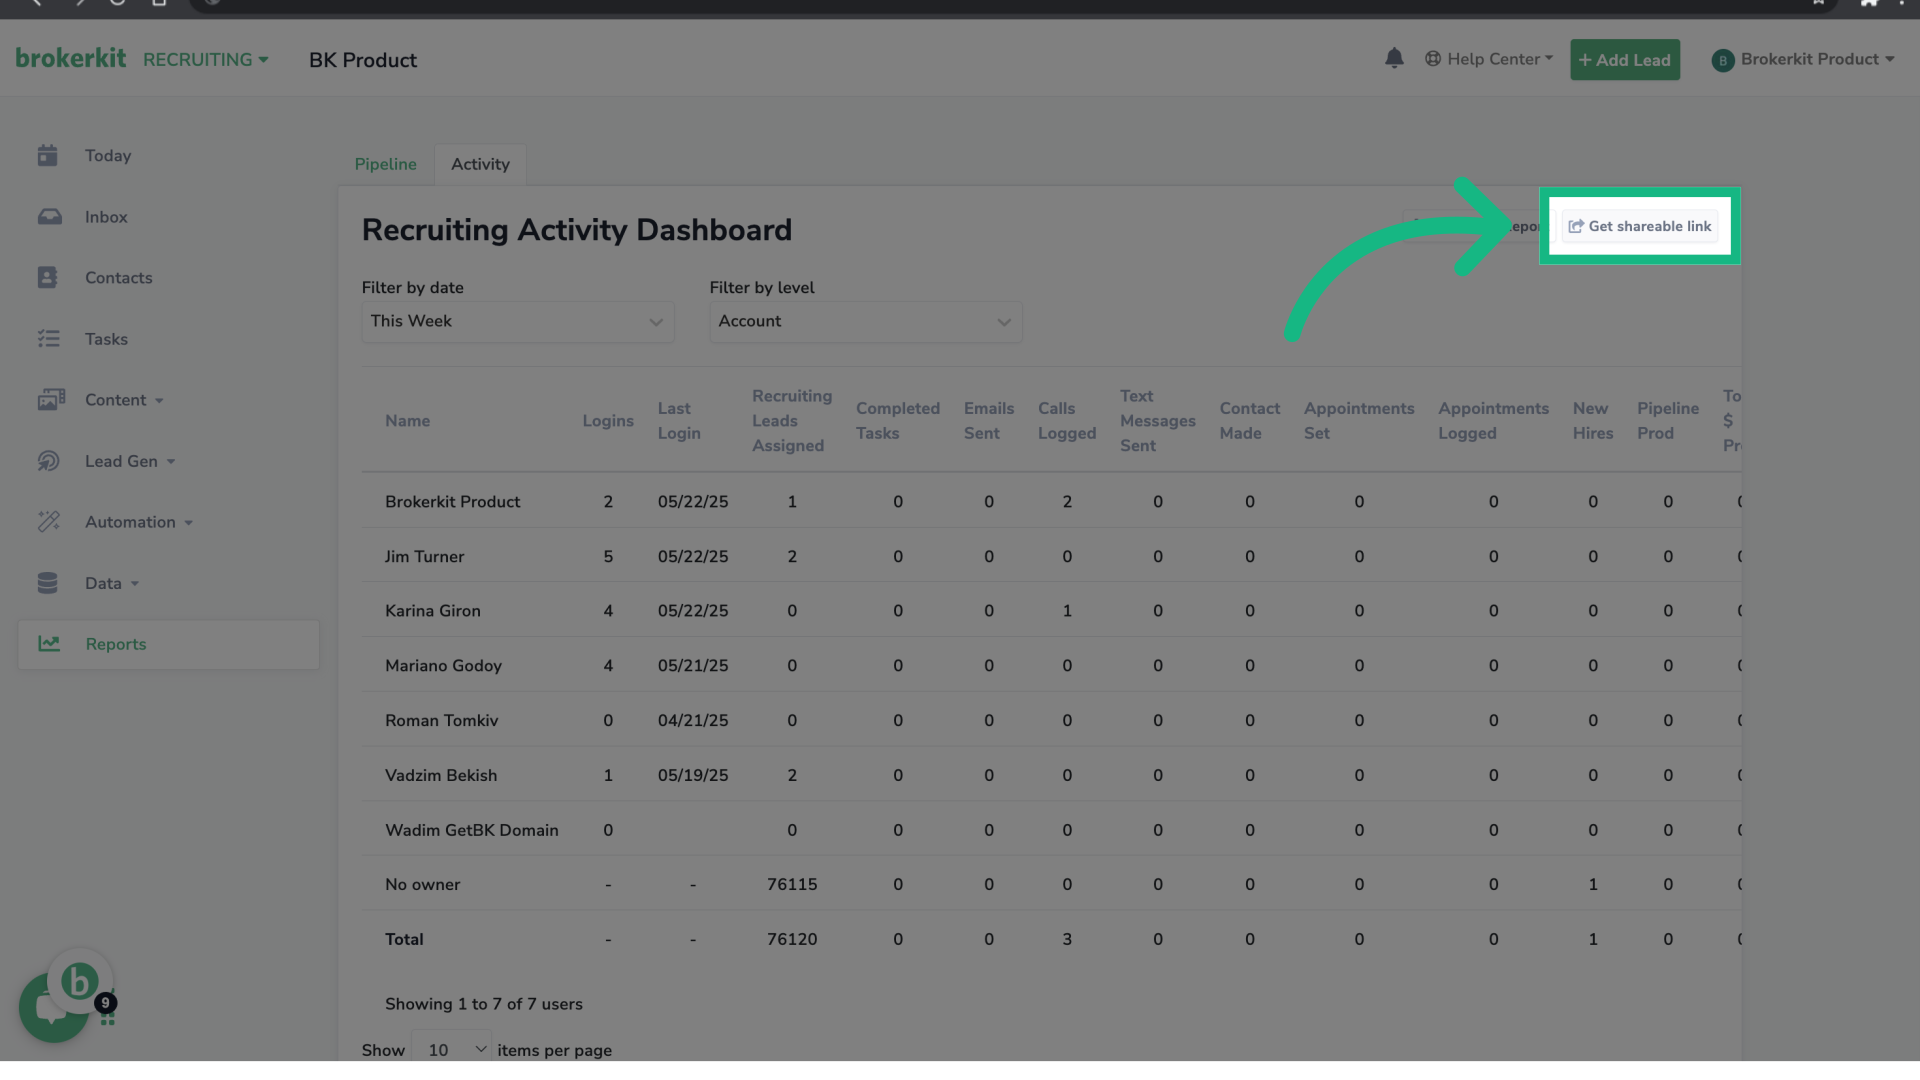Click the No owner row label
The height and width of the screenshot is (1080, 1920).
[422, 885]
